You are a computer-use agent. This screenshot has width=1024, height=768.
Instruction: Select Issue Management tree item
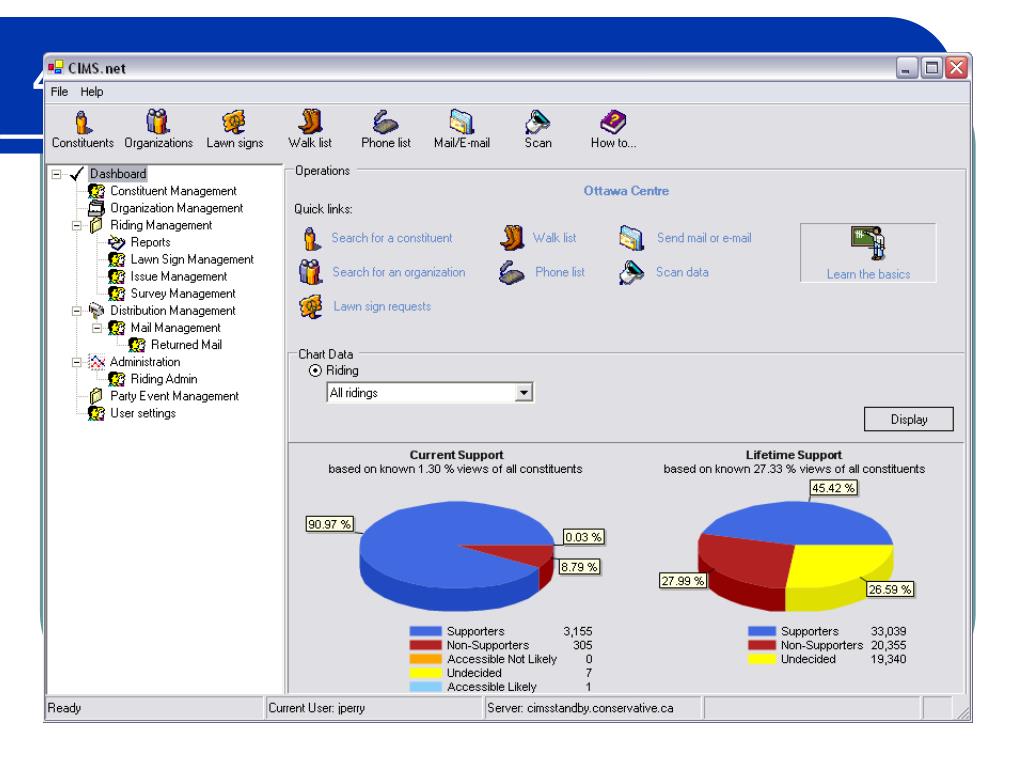[179, 277]
